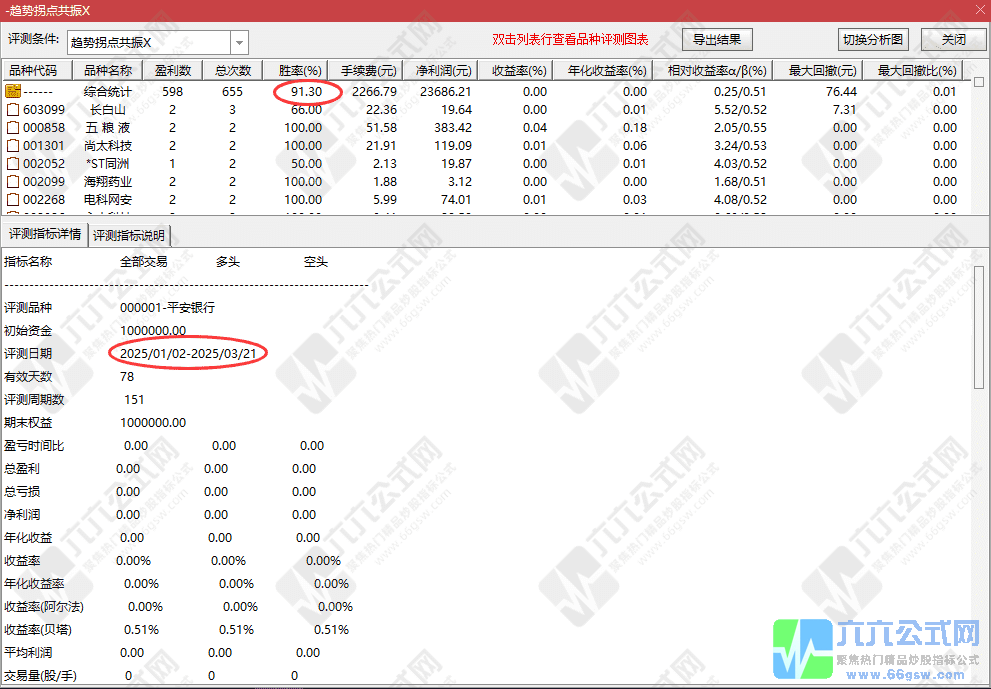Click the 切换分析图 button
Screen dimensions: 991x689
[x=872, y=40]
